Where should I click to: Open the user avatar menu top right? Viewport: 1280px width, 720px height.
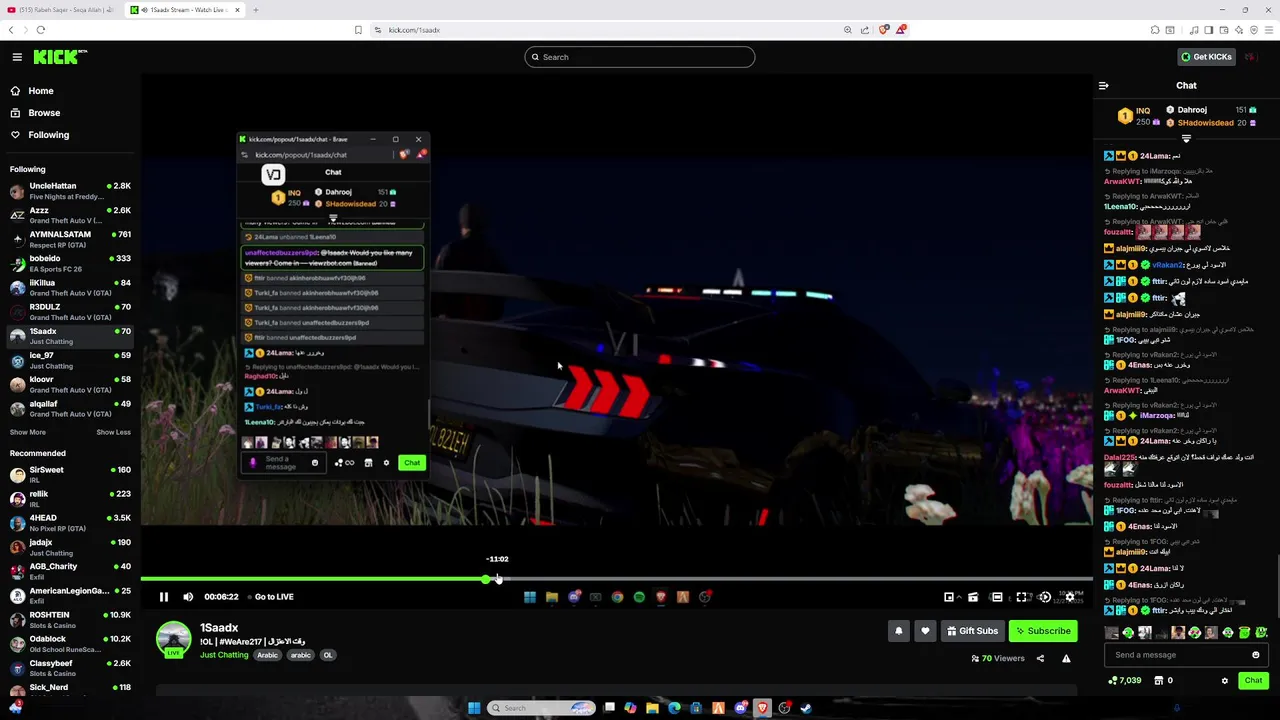pyautogui.click(x=1251, y=57)
